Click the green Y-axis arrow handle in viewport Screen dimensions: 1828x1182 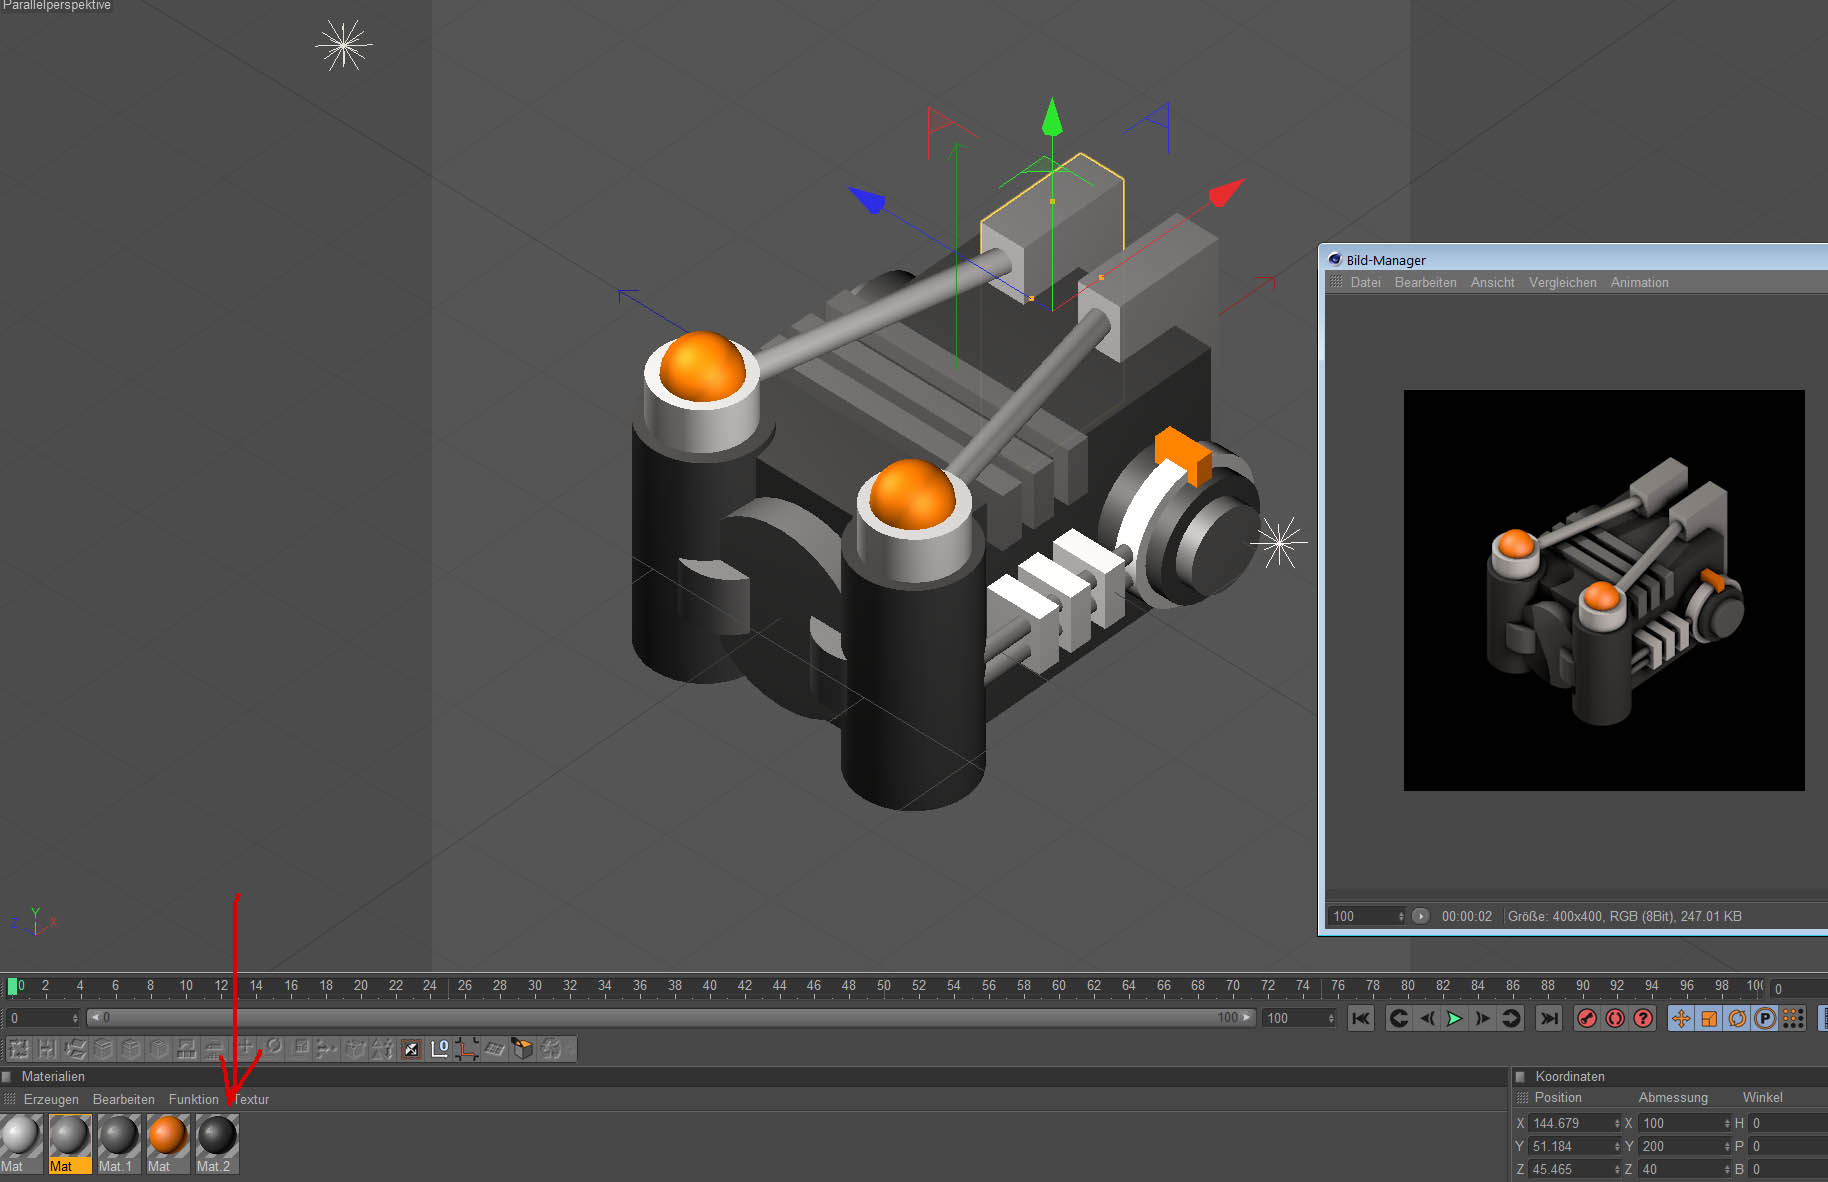click(1052, 117)
